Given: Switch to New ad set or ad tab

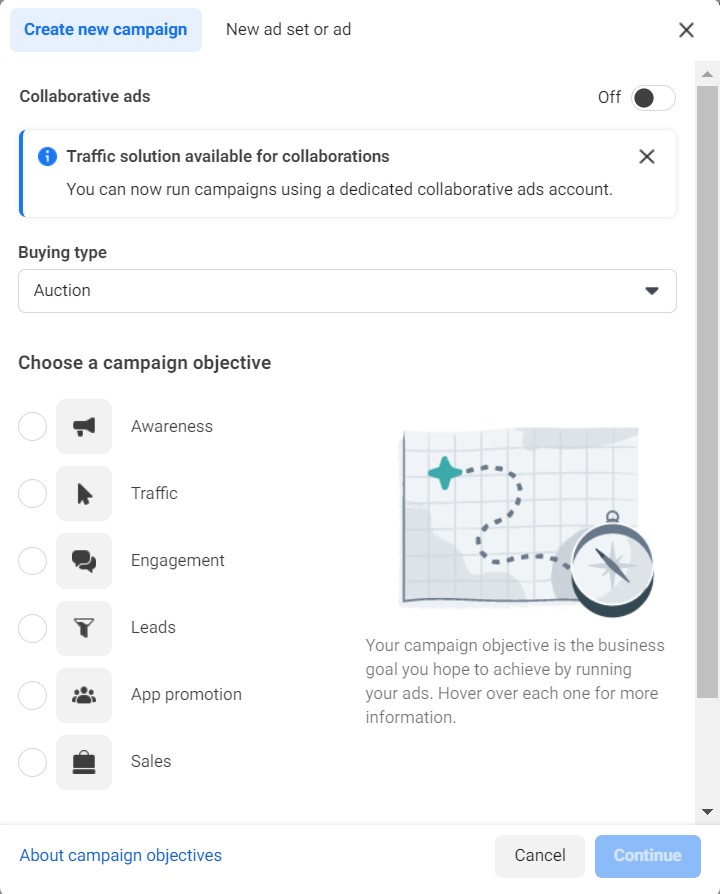Looking at the screenshot, I should click(288, 30).
